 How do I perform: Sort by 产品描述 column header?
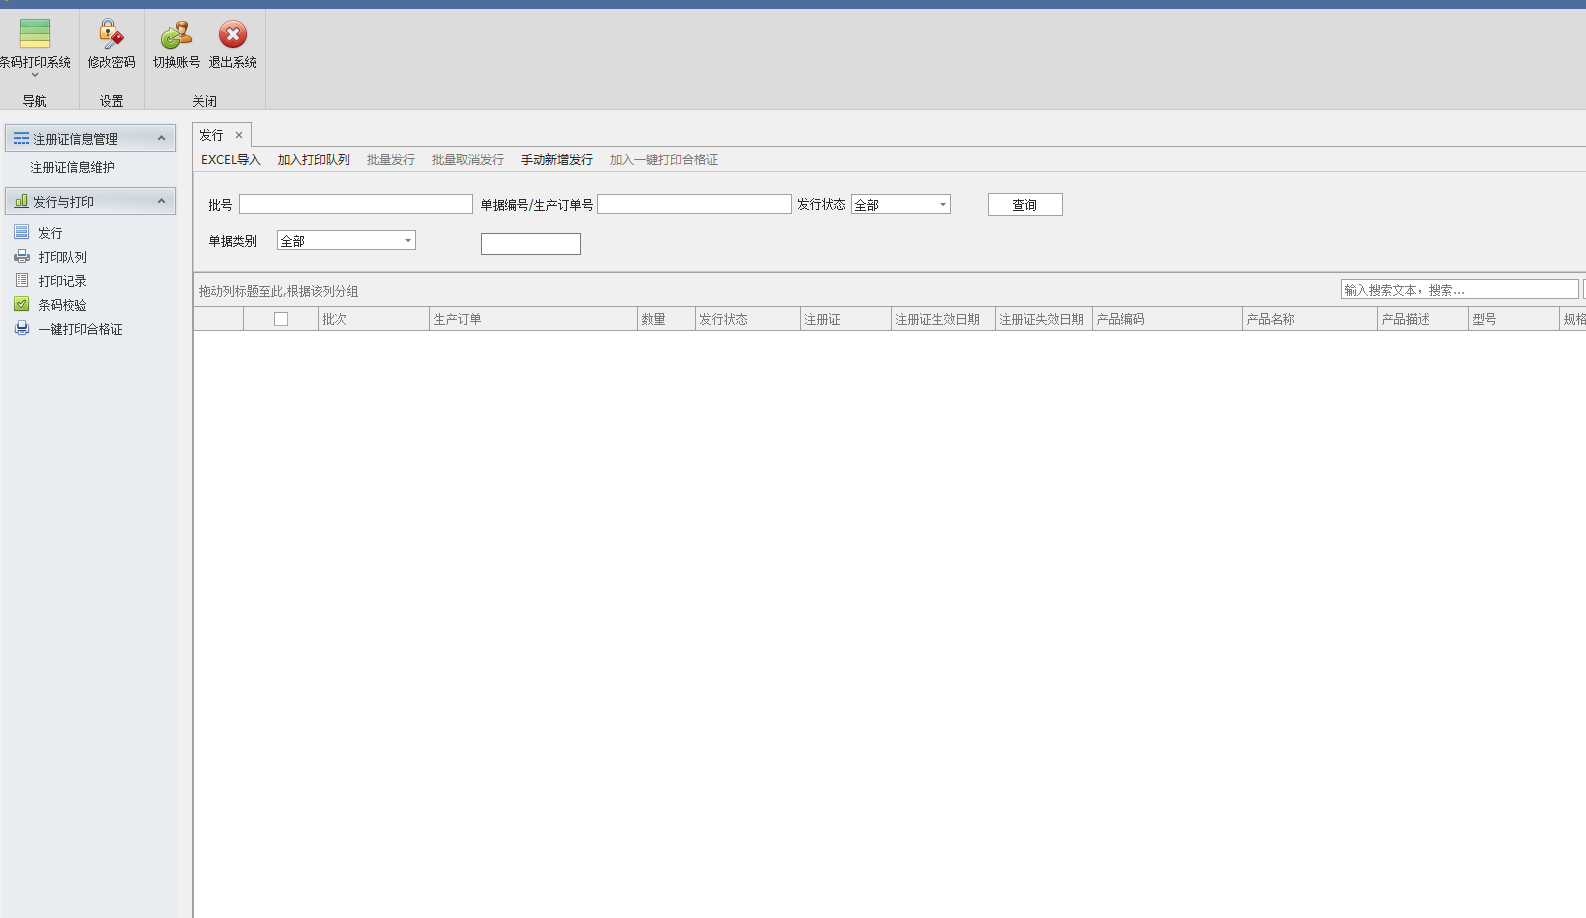(x=1423, y=319)
